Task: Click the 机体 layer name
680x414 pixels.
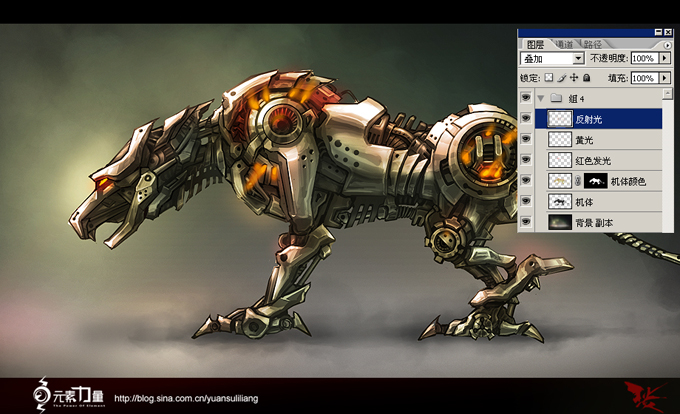Action: point(584,202)
